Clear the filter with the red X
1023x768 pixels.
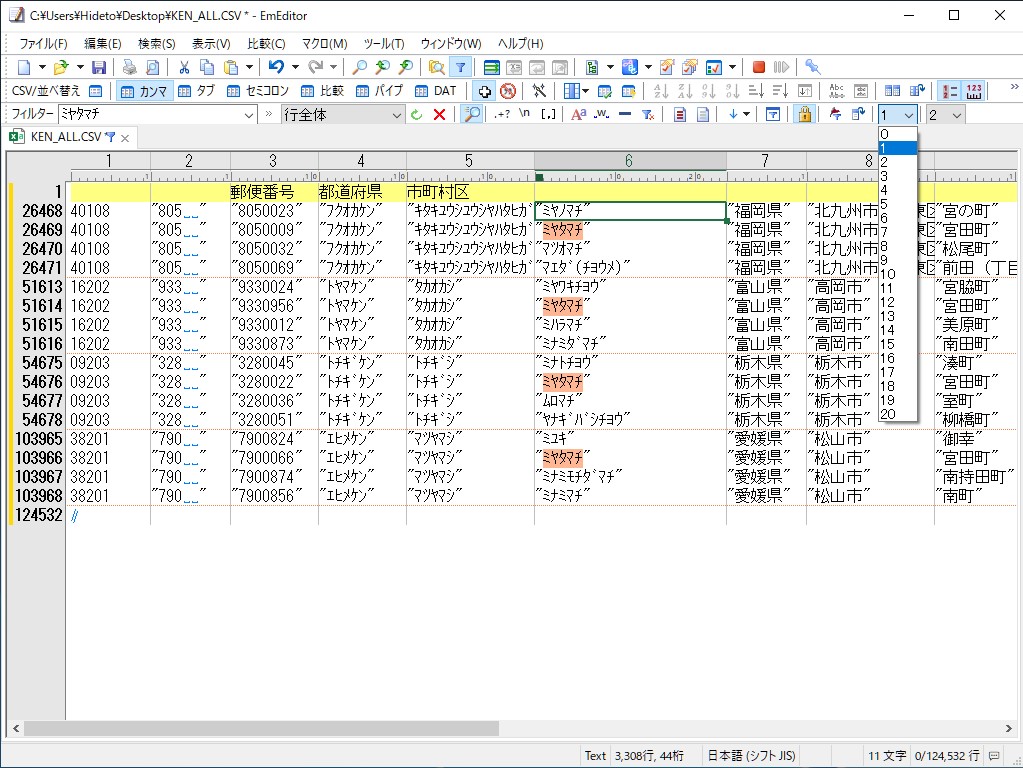coord(440,115)
